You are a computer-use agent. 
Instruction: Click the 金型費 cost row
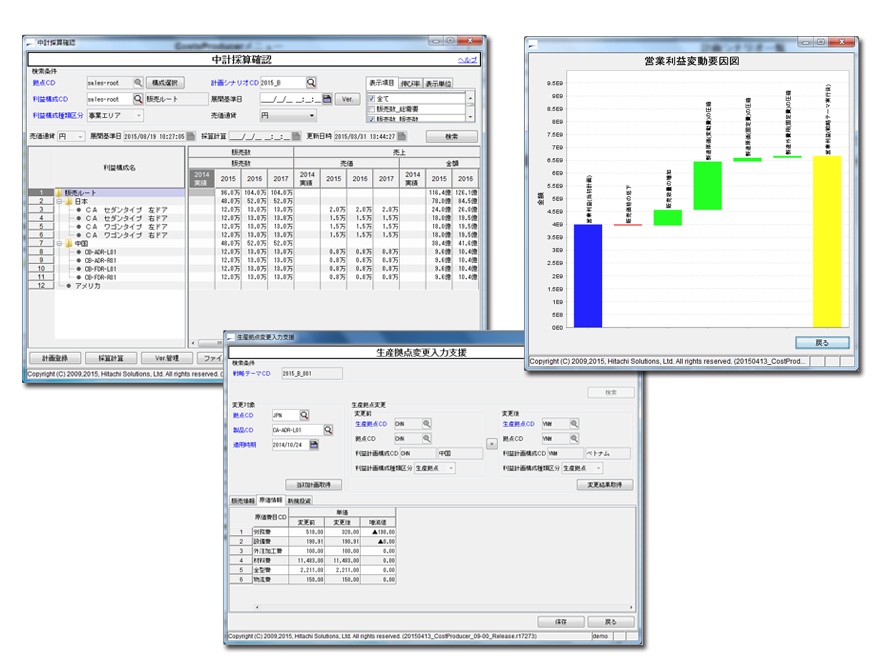tap(313, 570)
